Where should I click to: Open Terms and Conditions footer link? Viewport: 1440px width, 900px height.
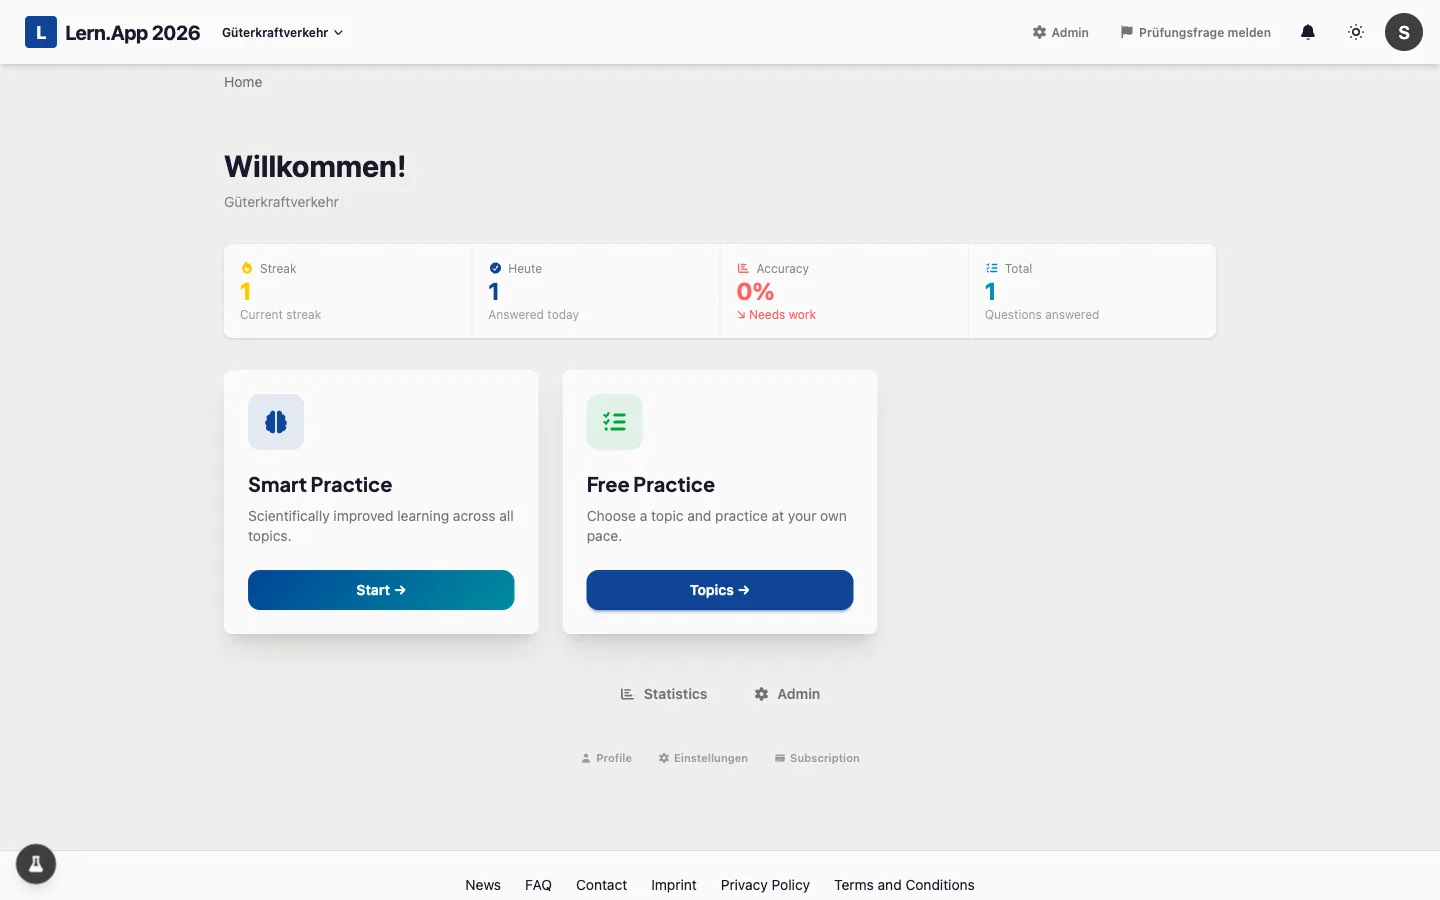click(x=904, y=885)
